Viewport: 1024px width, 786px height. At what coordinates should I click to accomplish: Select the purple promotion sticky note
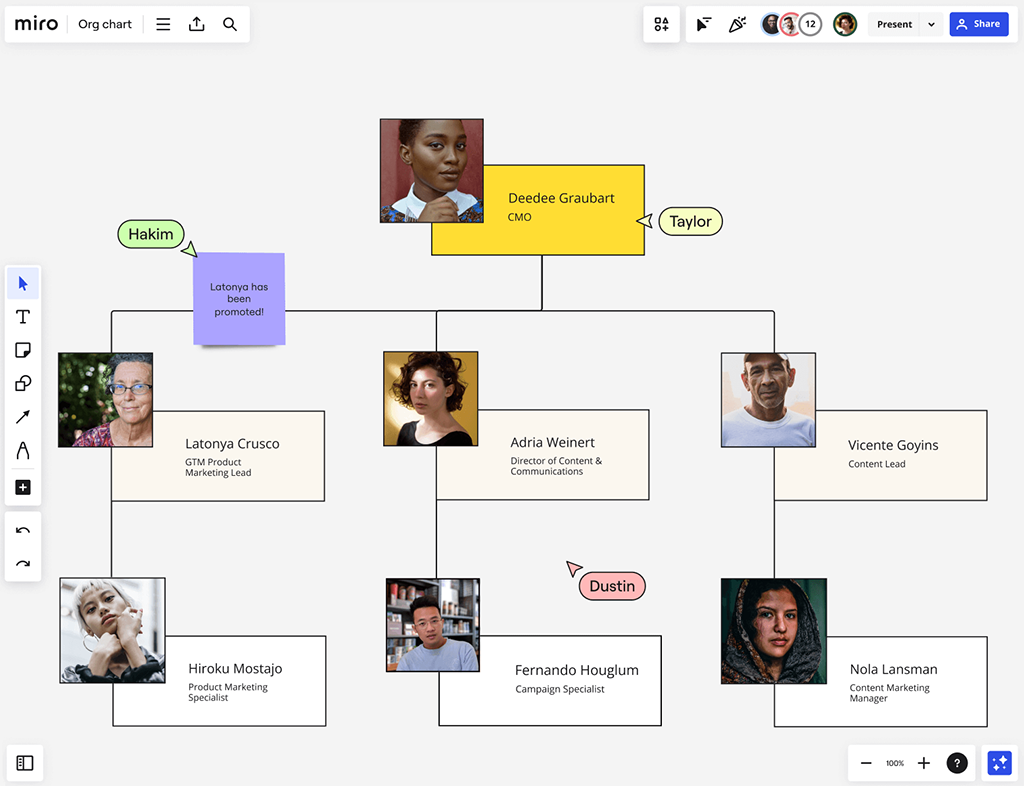[239, 299]
